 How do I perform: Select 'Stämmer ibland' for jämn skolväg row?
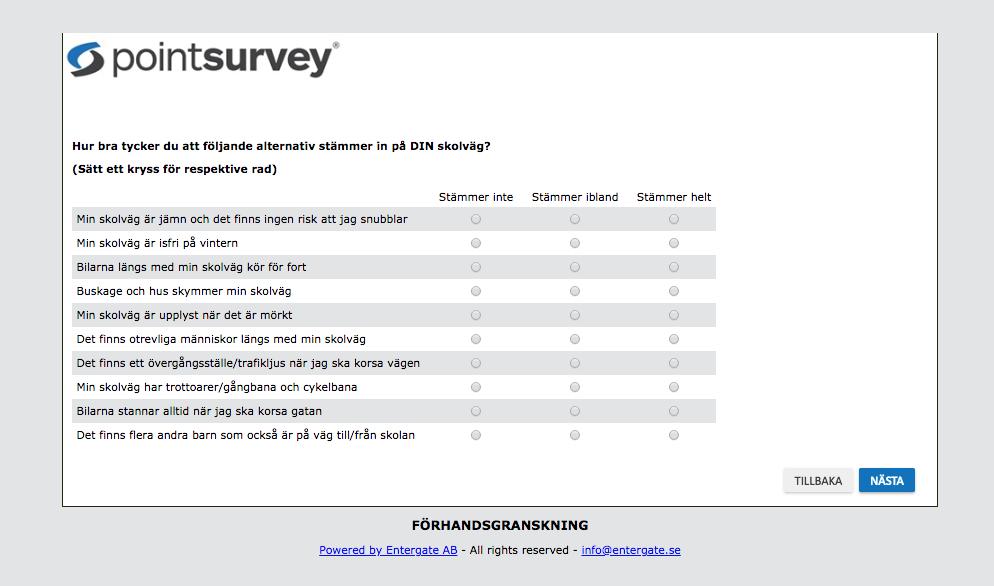575,219
